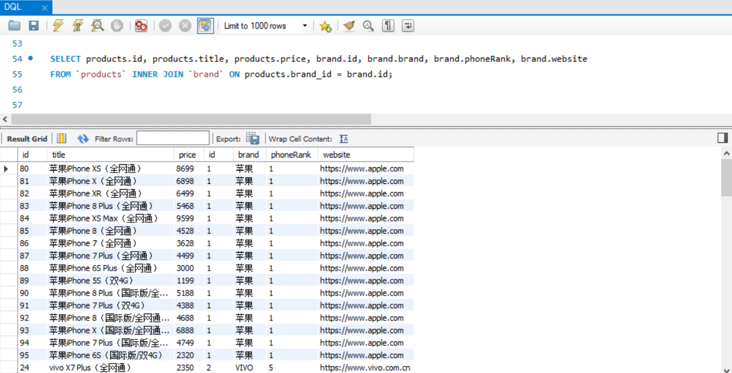This screenshot has width=732, height=373.
Task: Execute the query with lightning bolt icon
Action: 58,26
